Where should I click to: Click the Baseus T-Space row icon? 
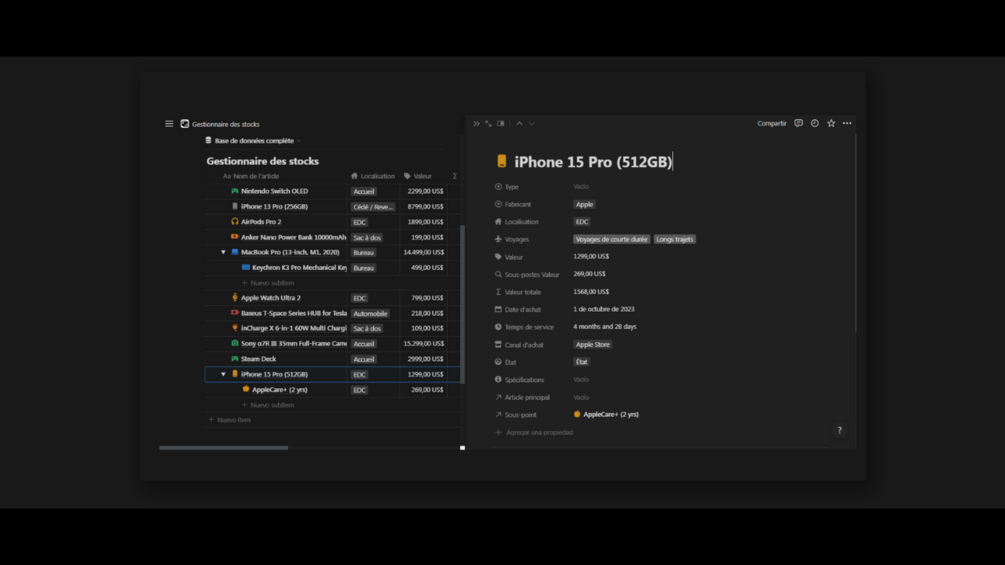click(235, 313)
